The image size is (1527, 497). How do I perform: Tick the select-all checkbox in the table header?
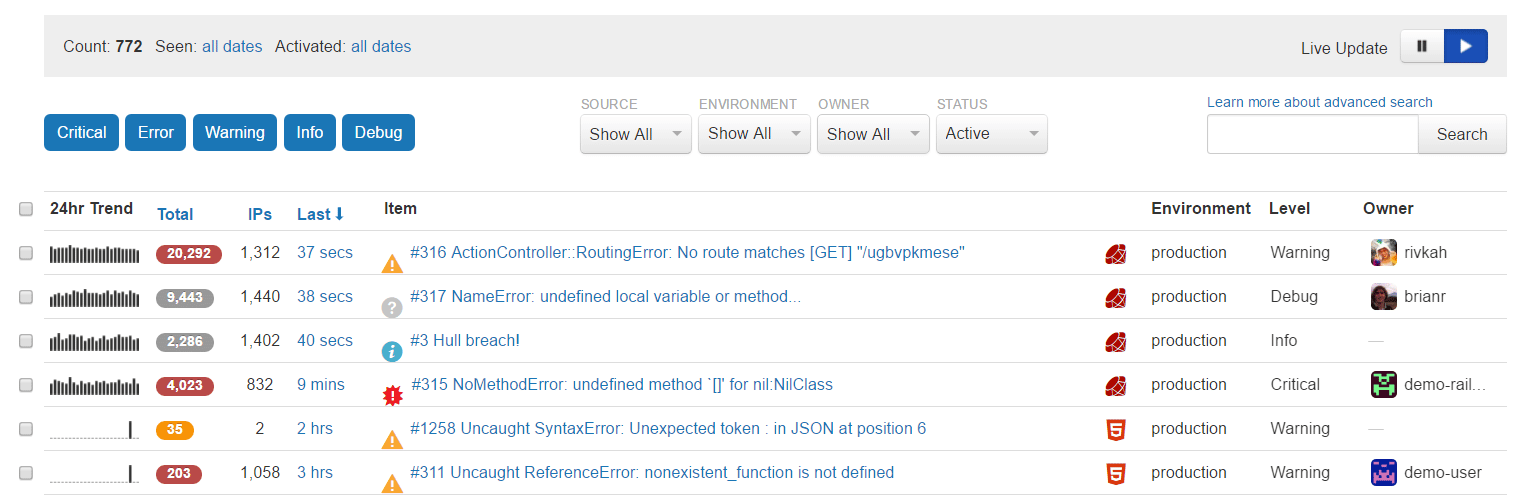(26, 210)
